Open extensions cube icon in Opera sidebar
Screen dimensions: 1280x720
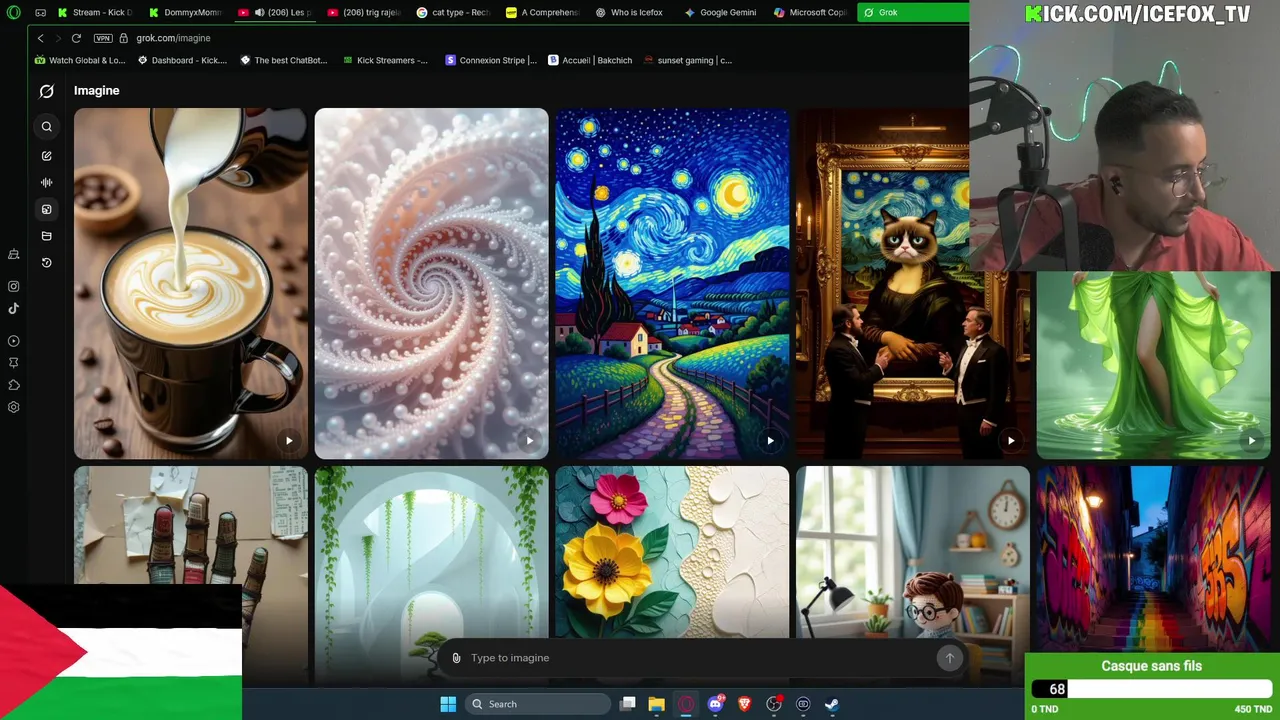tap(13, 385)
